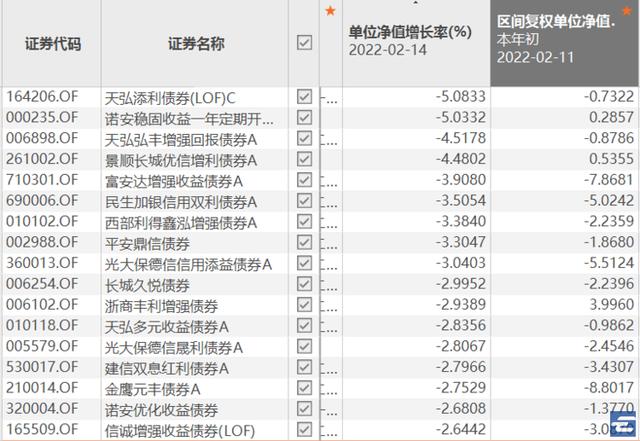Click fund name 平安鼎信债券
This screenshot has height=441, width=640.
coord(147,244)
